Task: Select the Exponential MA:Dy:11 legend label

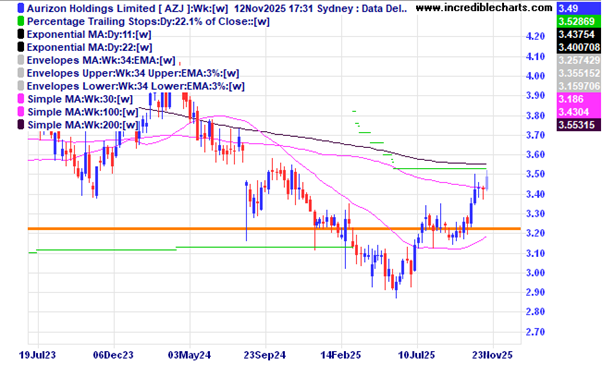Action: pos(89,35)
